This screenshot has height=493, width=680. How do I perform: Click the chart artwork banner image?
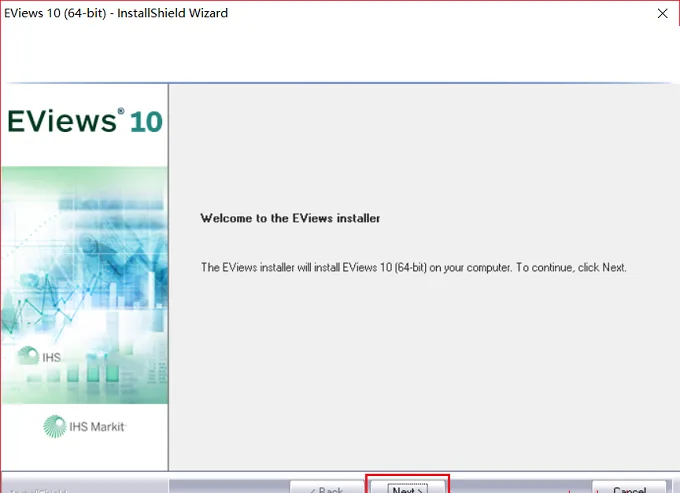point(85,285)
